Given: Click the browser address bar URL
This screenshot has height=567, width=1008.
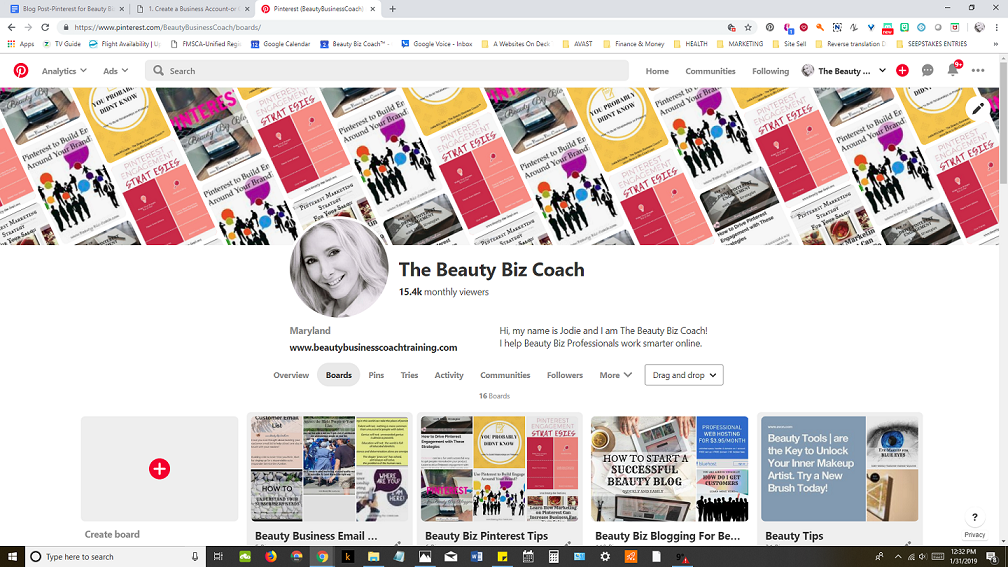Looking at the screenshot, I should click(x=167, y=28).
